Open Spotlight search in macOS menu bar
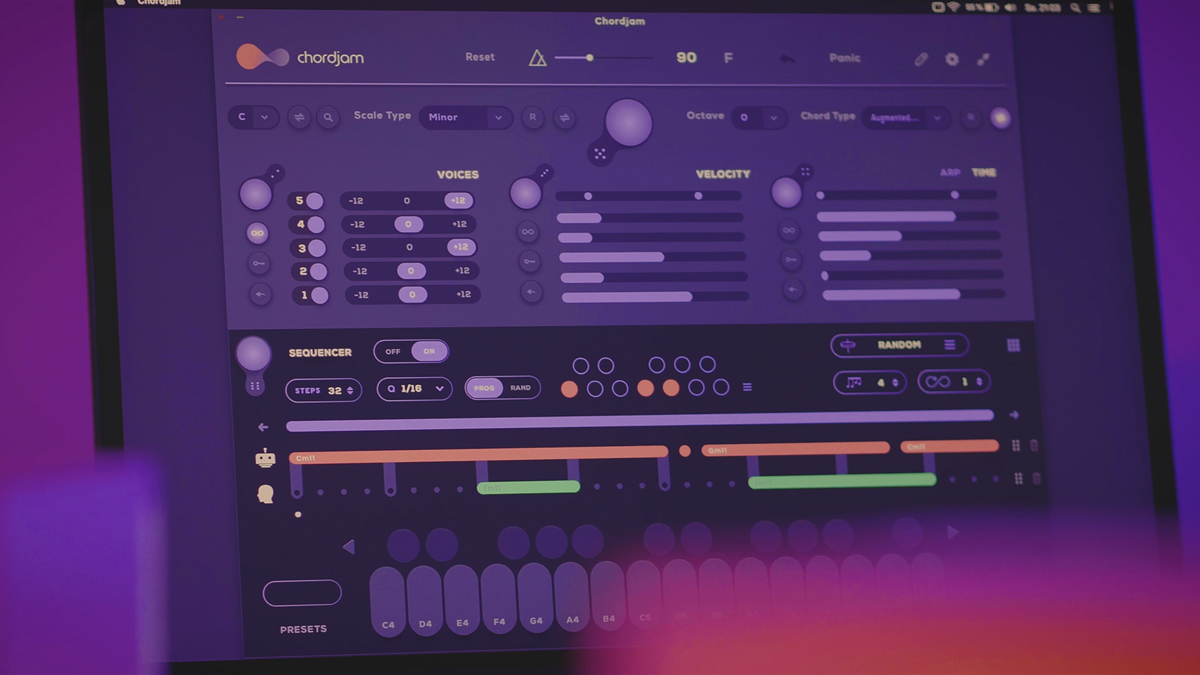This screenshot has width=1200, height=675. pos(1073,7)
